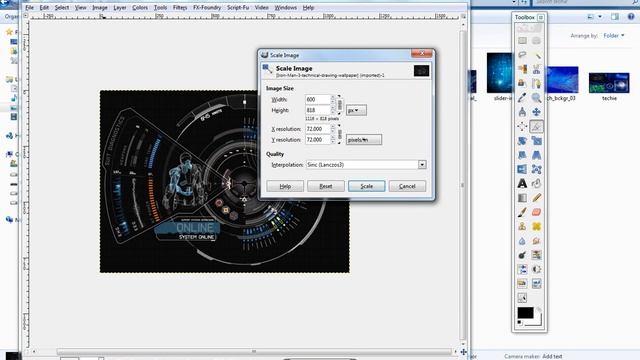Click the Cancel button in Scale Image
The image size is (640, 360).
coord(407,186)
